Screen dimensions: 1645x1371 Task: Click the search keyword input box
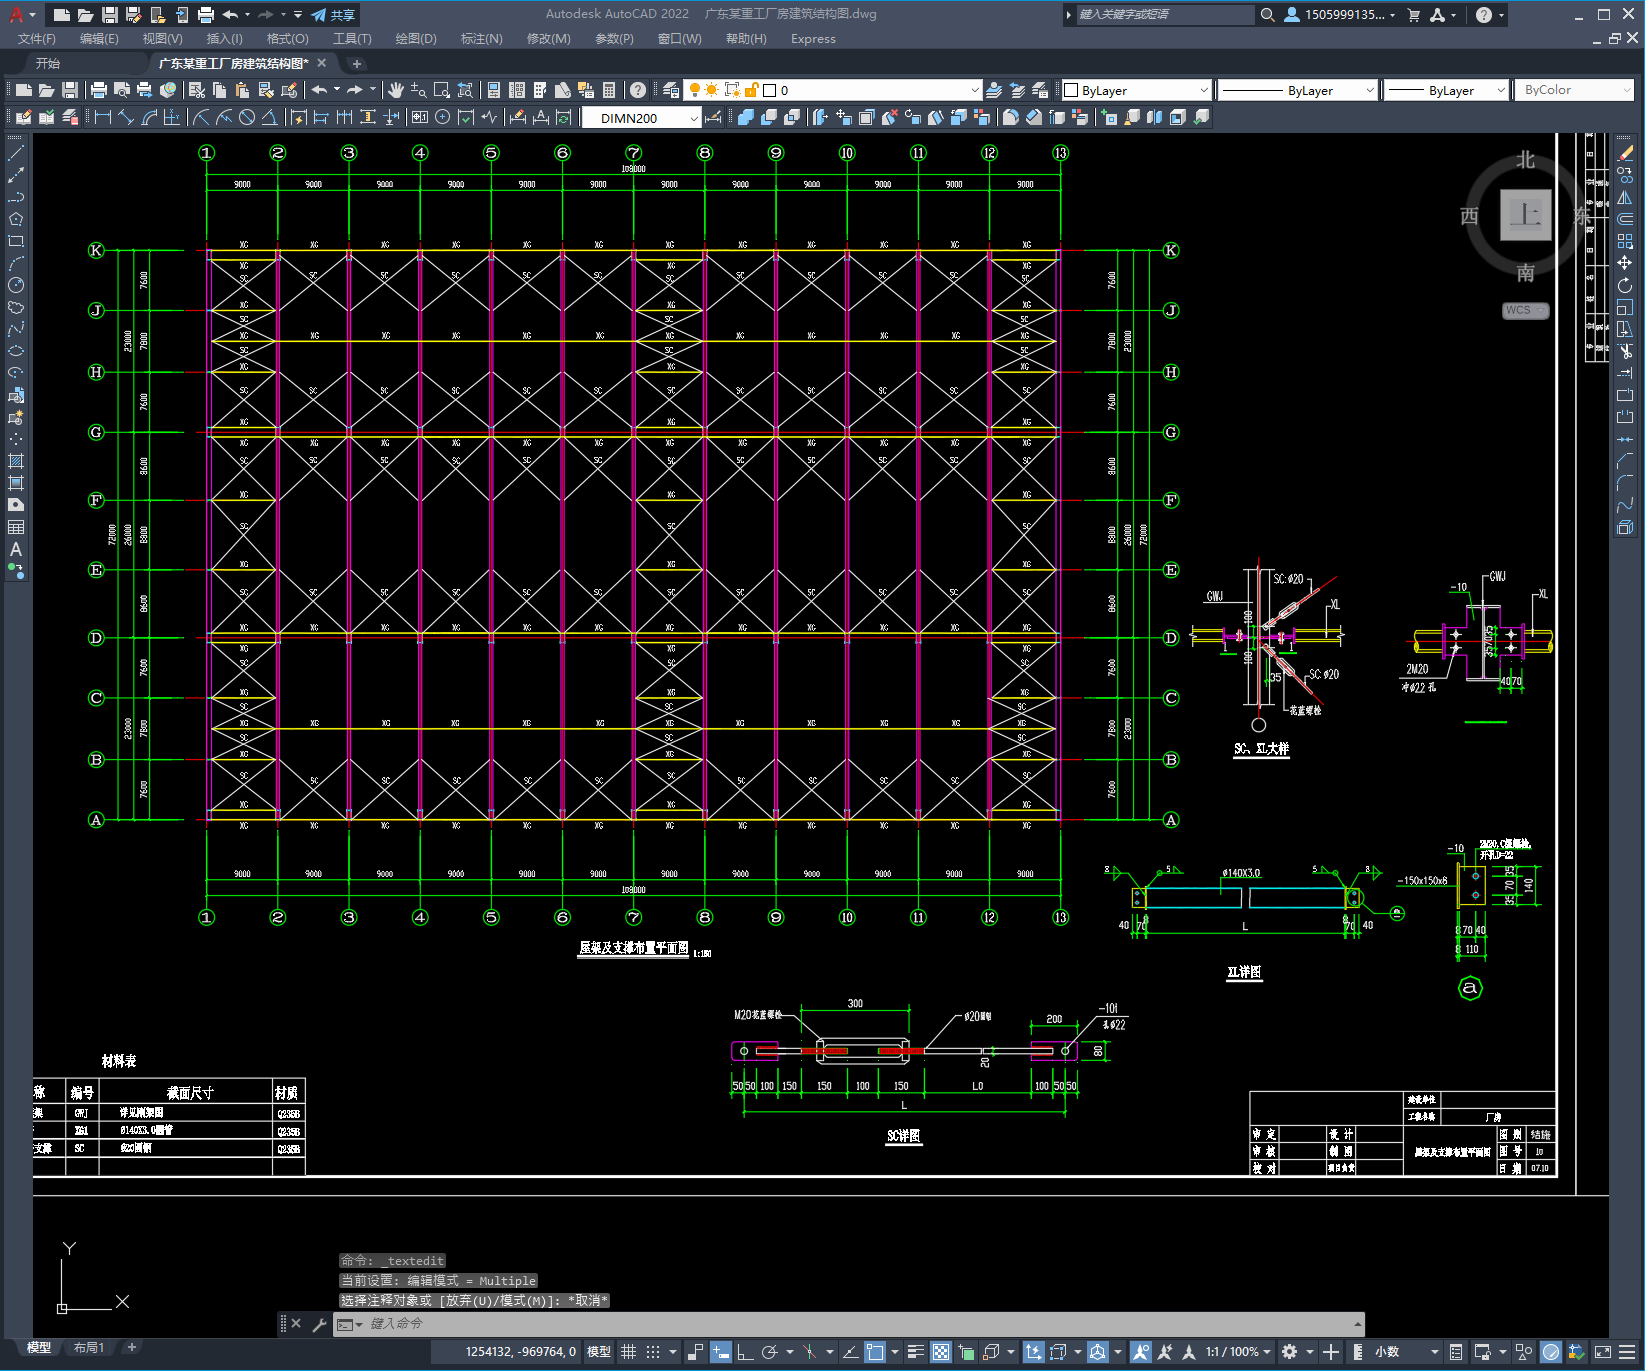coord(1165,14)
